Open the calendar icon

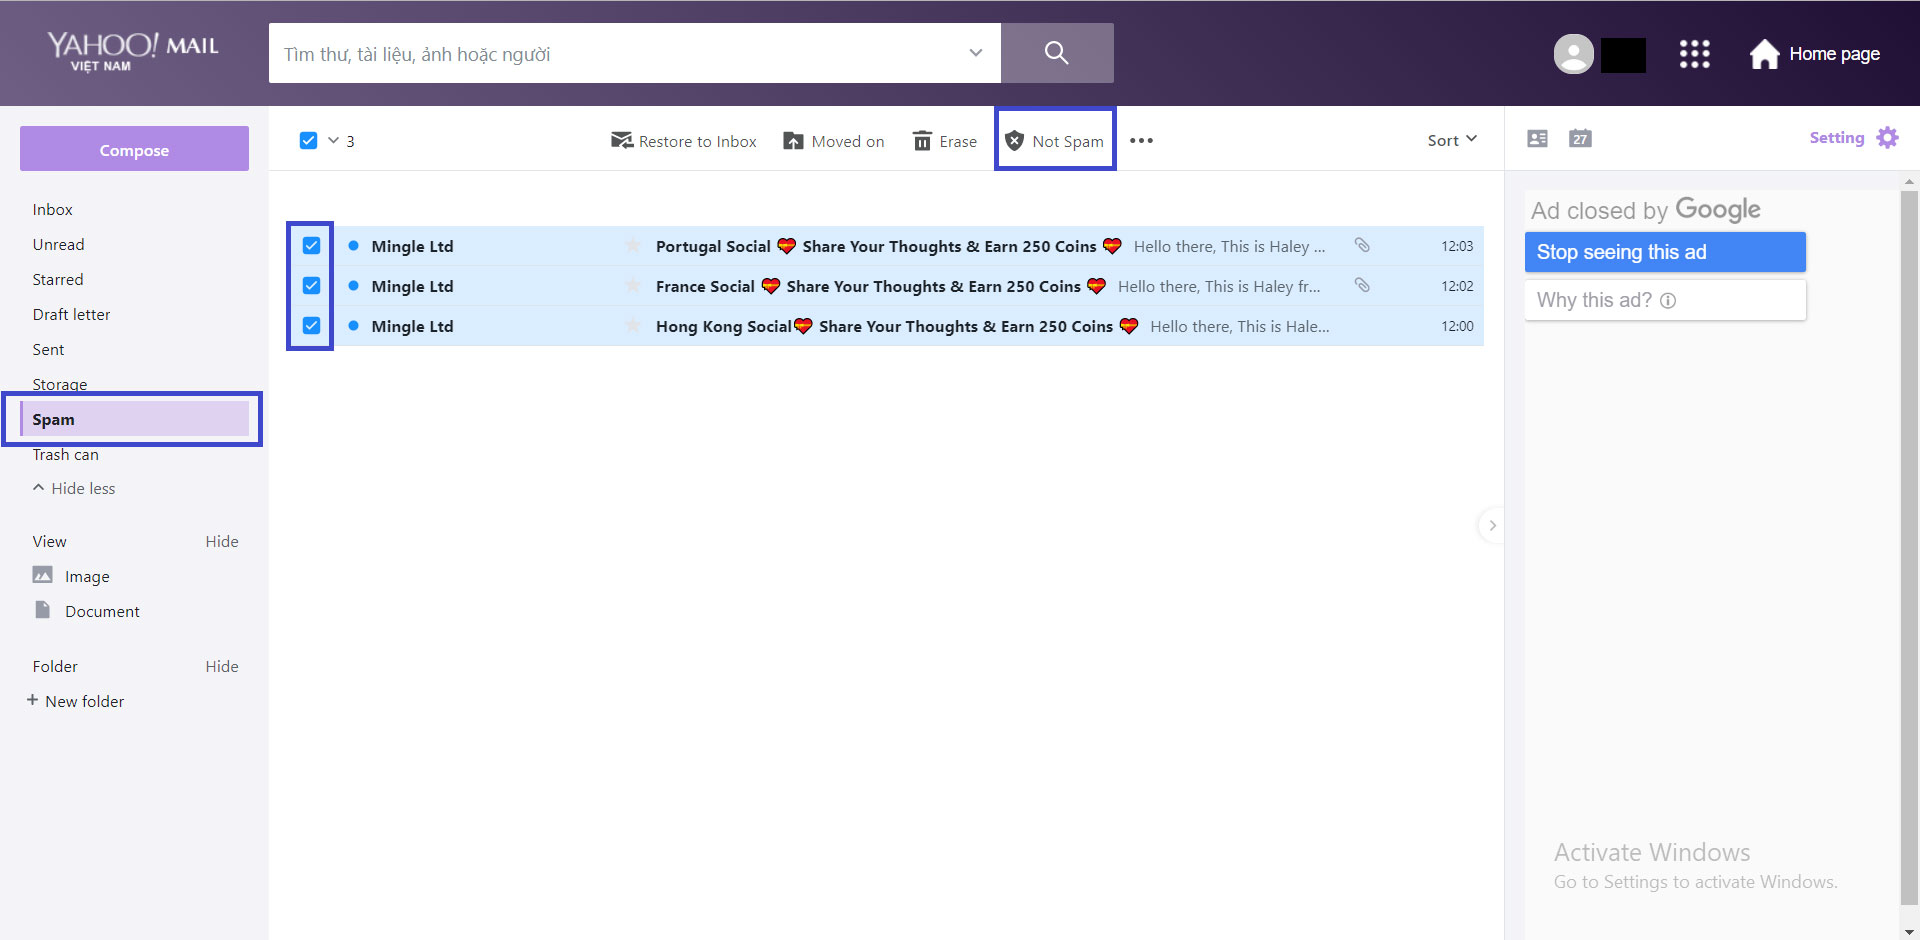coord(1580,139)
